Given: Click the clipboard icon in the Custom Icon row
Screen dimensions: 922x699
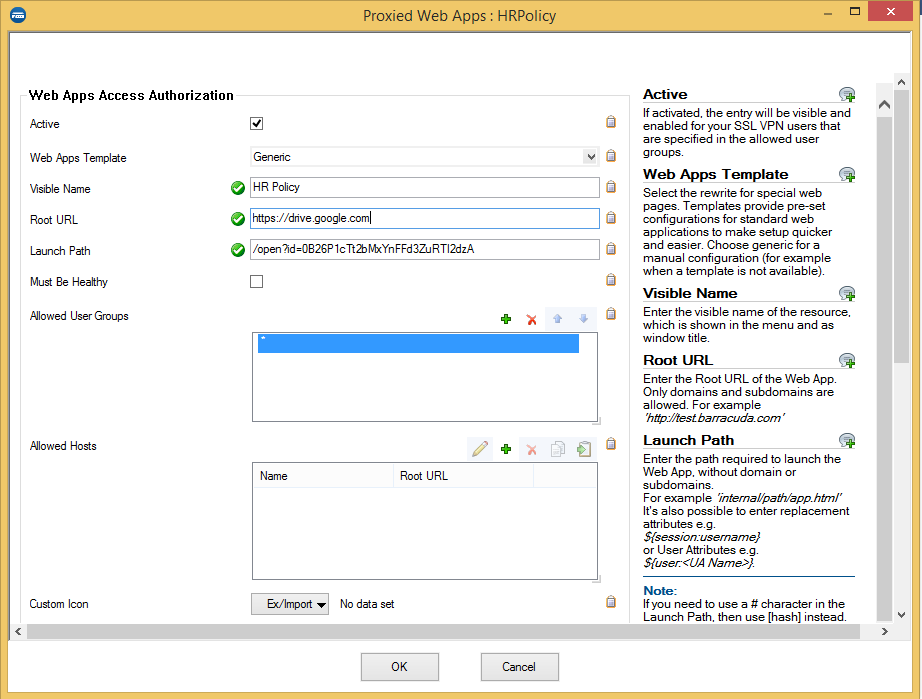Looking at the screenshot, I should tap(611, 601).
